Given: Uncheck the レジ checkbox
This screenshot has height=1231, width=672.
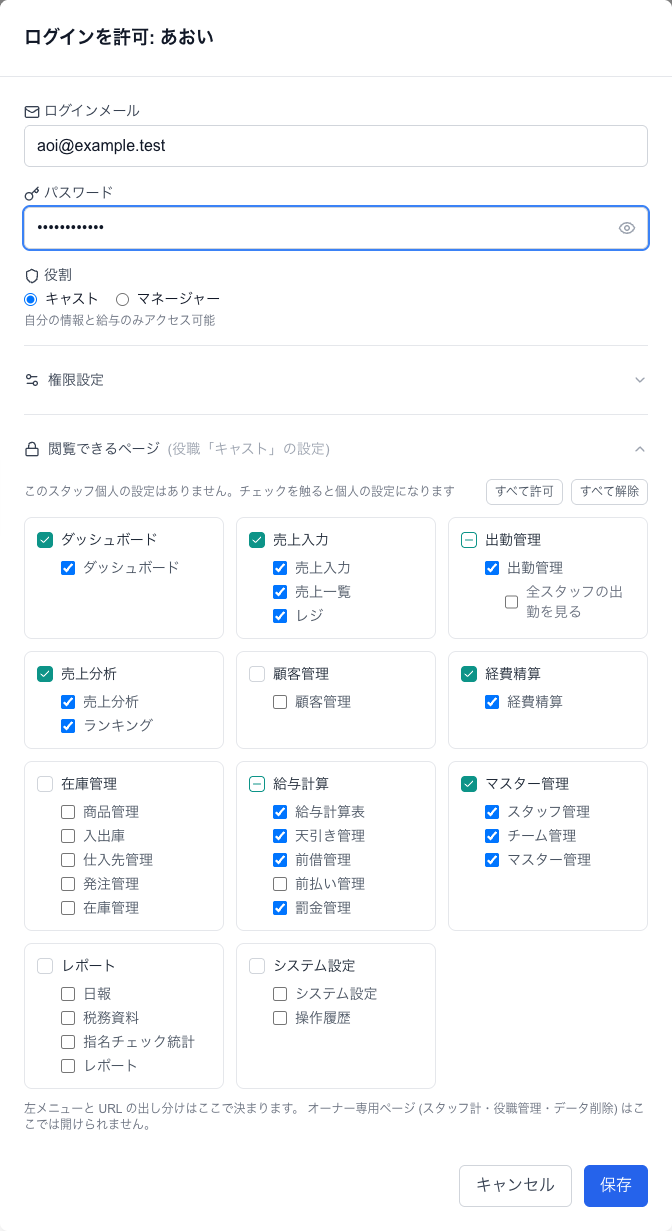Looking at the screenshot, I should [280, 616].
